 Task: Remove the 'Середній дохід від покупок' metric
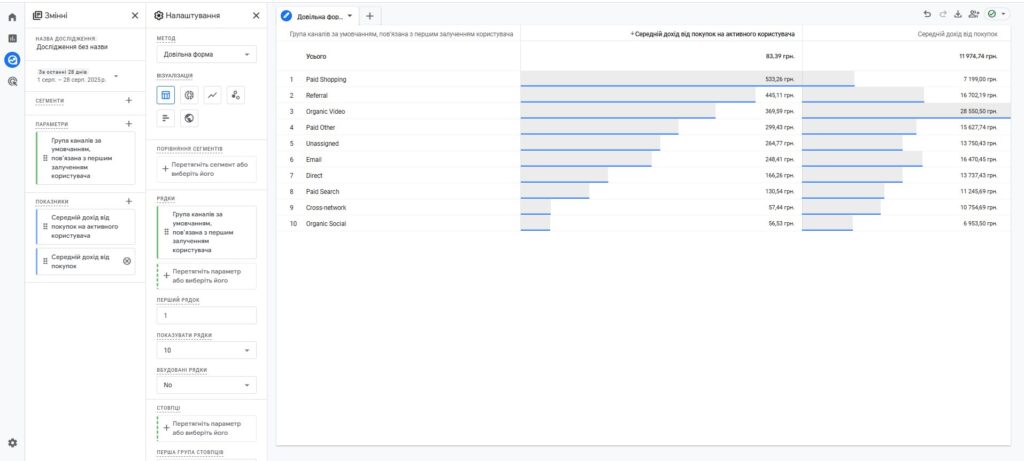coord(126,261)
